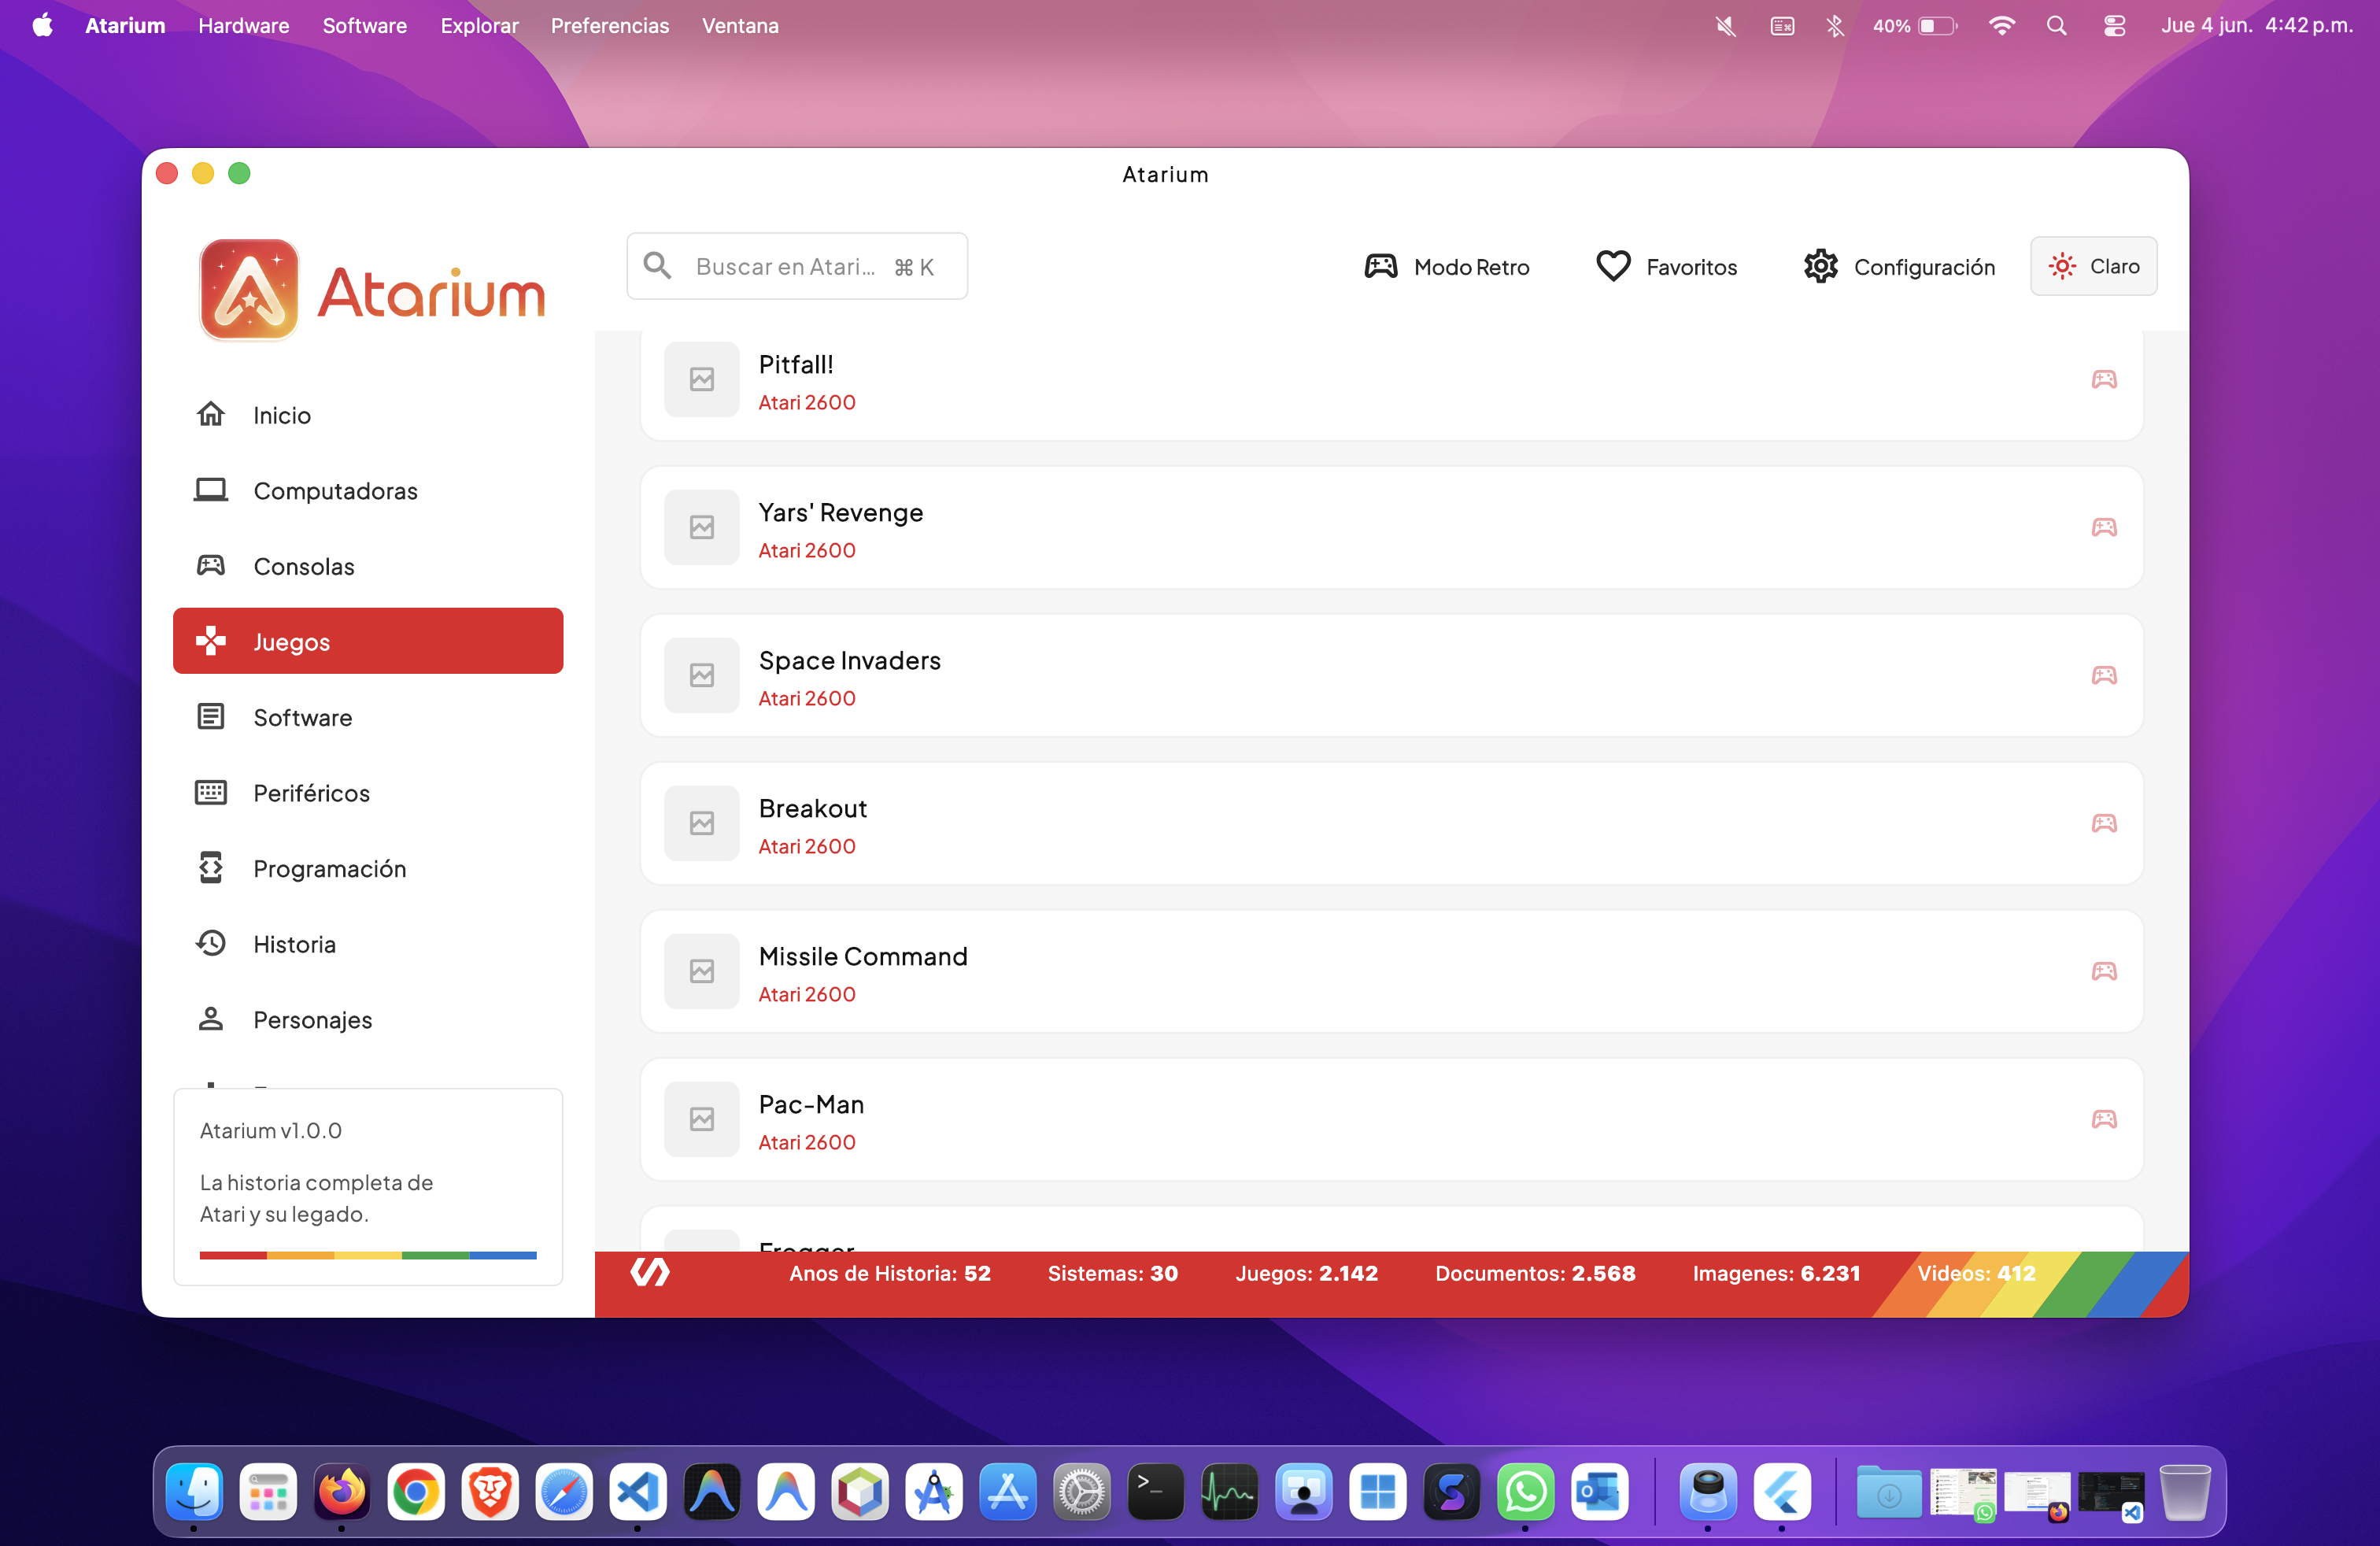Viewport: 2380px width, 1546px height.
Task: Click the Atarium v1.0.0 version text
Action: click(x=271, y=1130)
